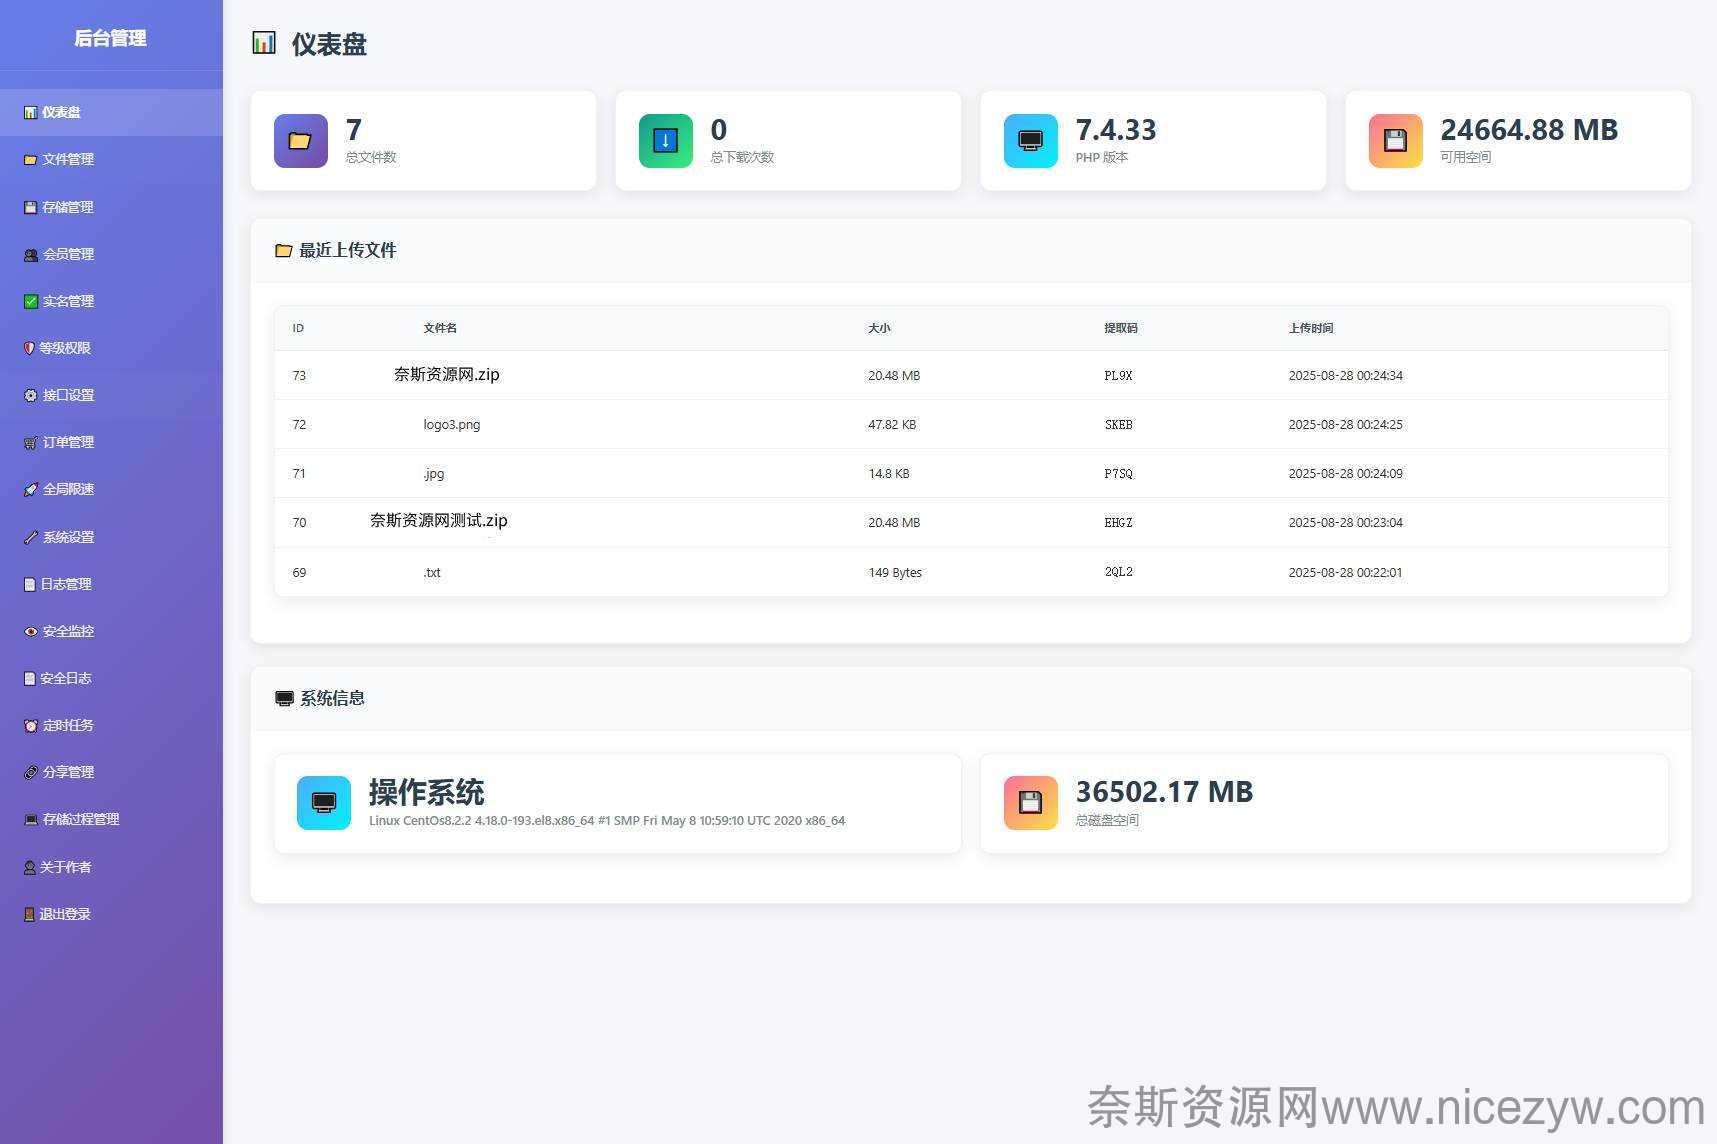Click 退出登录 to log out
The width and height of the screenshot is (1717, 1144).
(64, 914)
